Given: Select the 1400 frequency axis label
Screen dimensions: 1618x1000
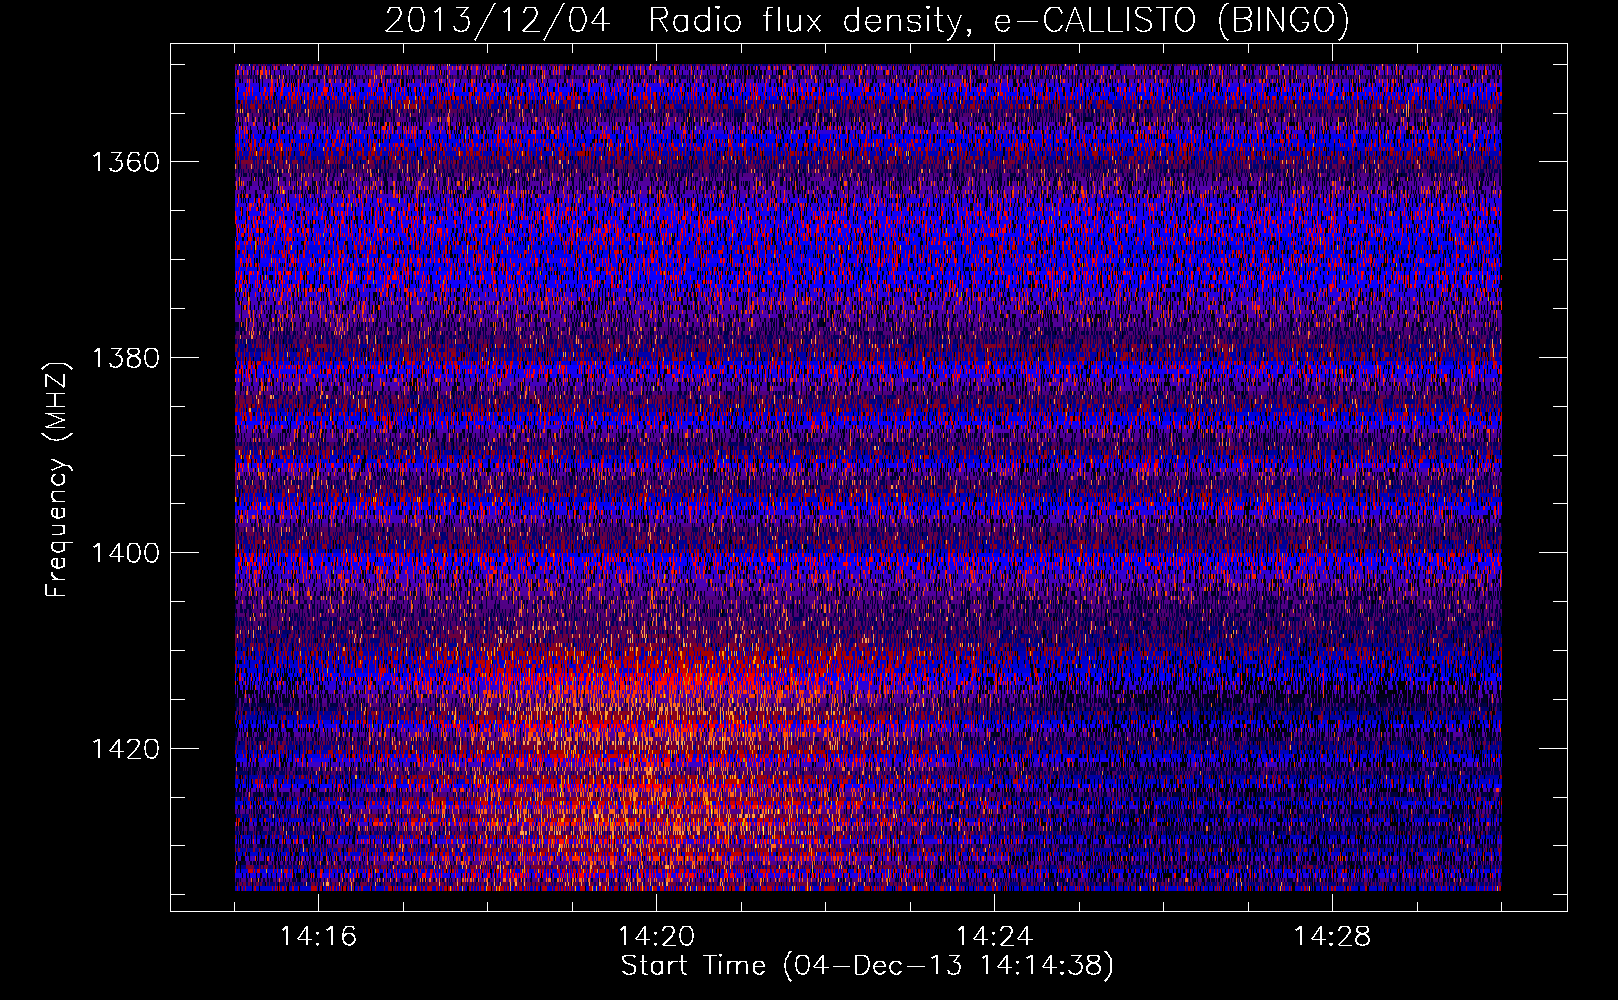Looking at the screenshot, I should [x=125, y=553].
